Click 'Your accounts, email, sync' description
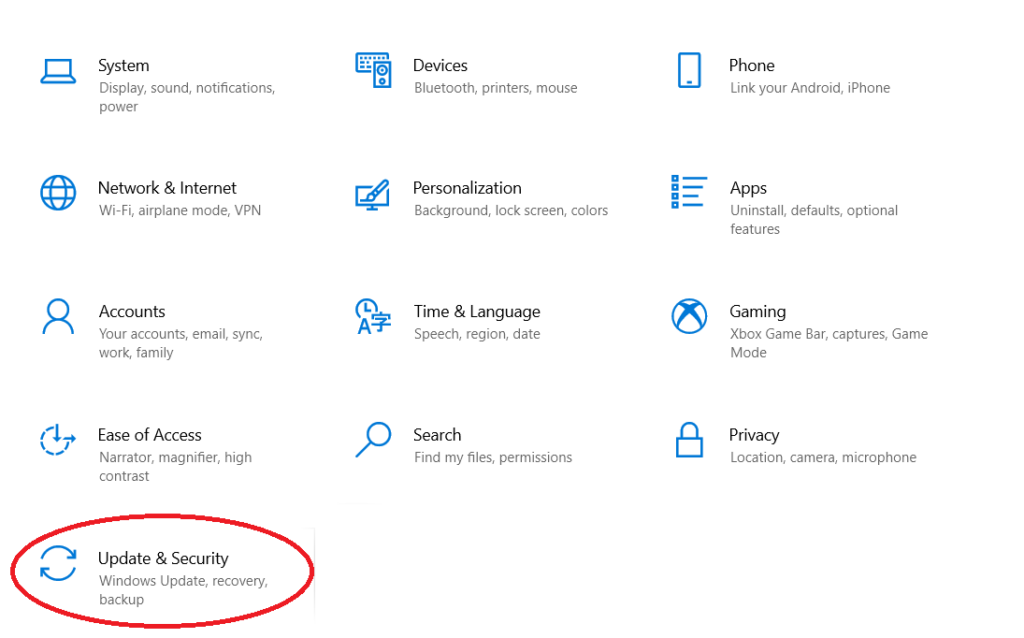This screenshot has height=638, width=1024. pyautogui.click(x=181, y=343)
